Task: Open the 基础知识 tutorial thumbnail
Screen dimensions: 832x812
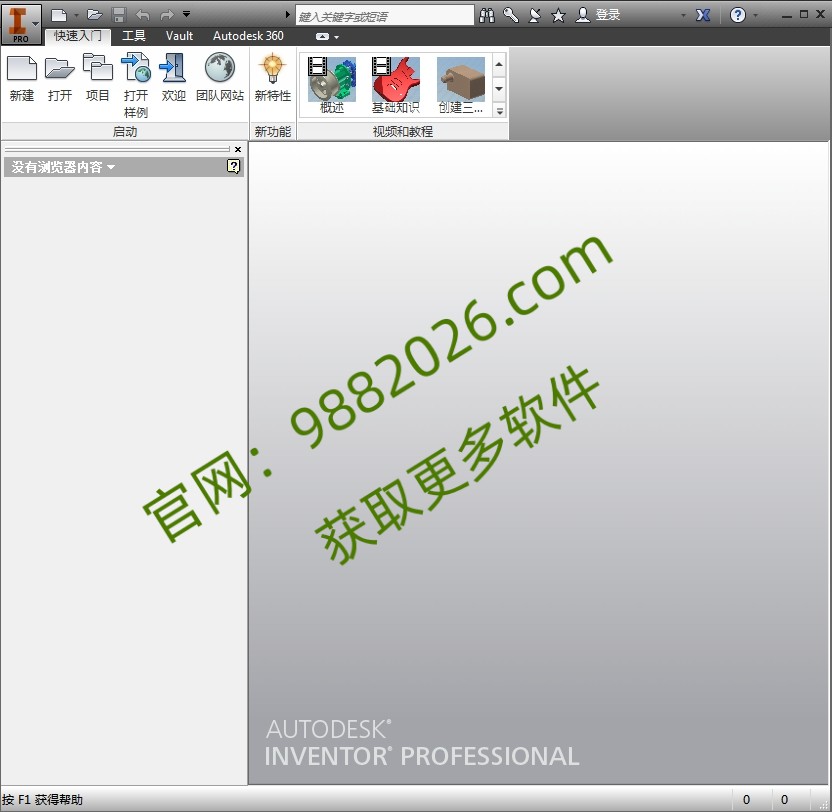Action: [395, 80]
